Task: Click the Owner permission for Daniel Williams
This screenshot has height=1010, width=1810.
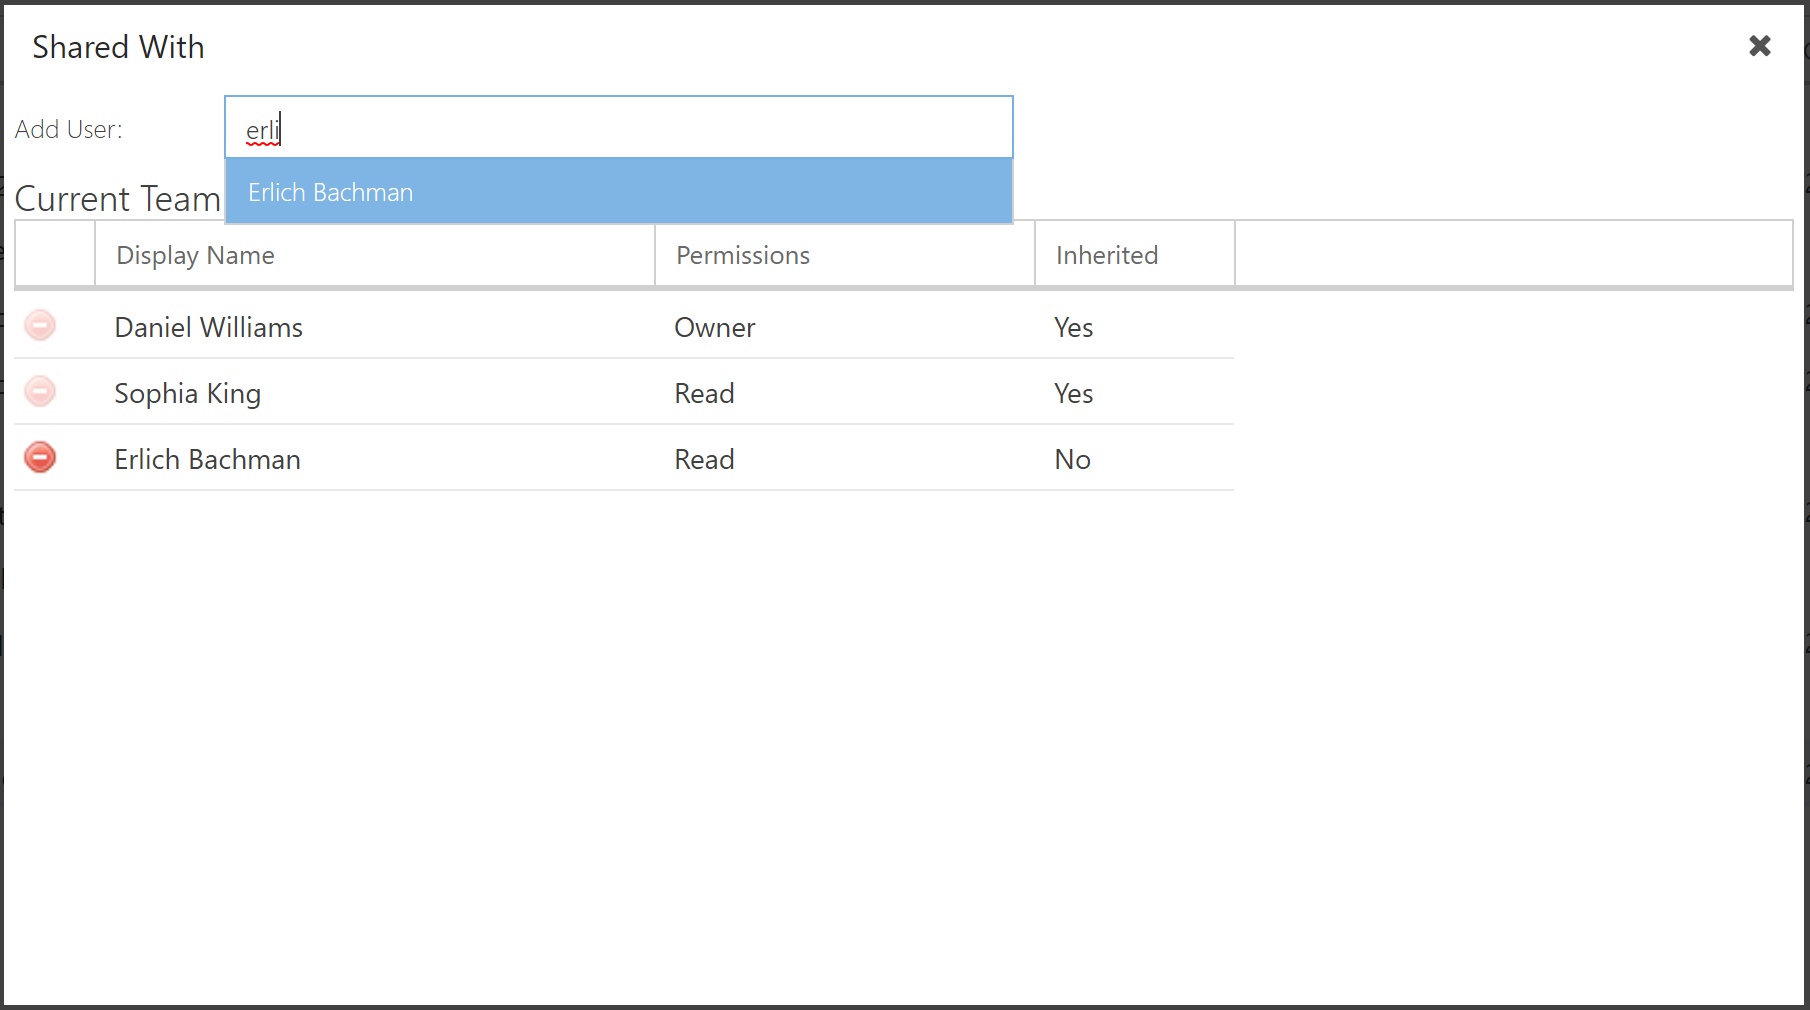Action: click(x=714, y=327)
